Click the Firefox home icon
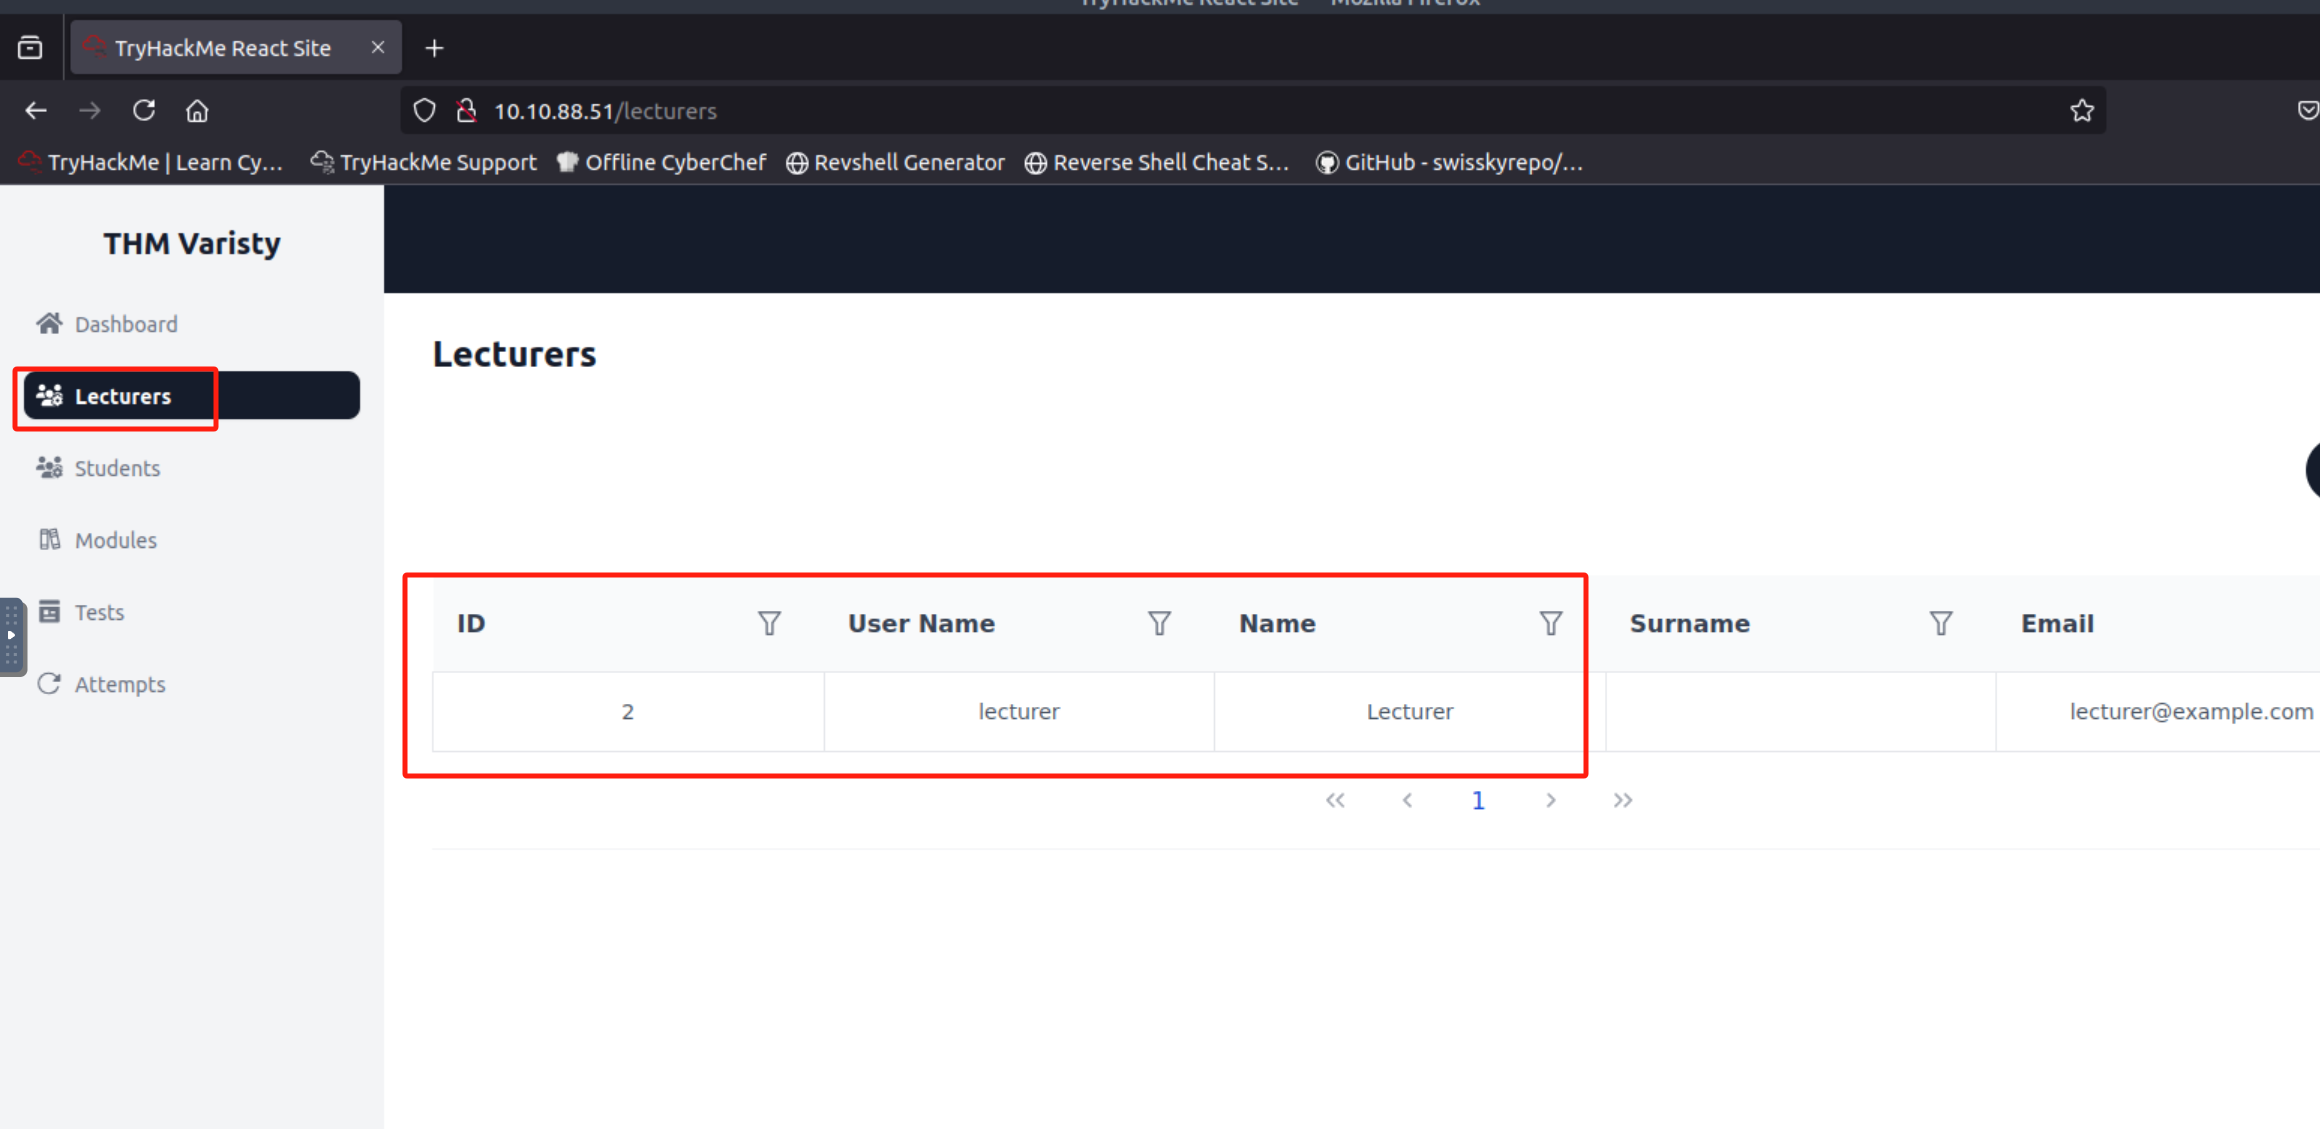 pyautogui.click(x=197, y=111)
